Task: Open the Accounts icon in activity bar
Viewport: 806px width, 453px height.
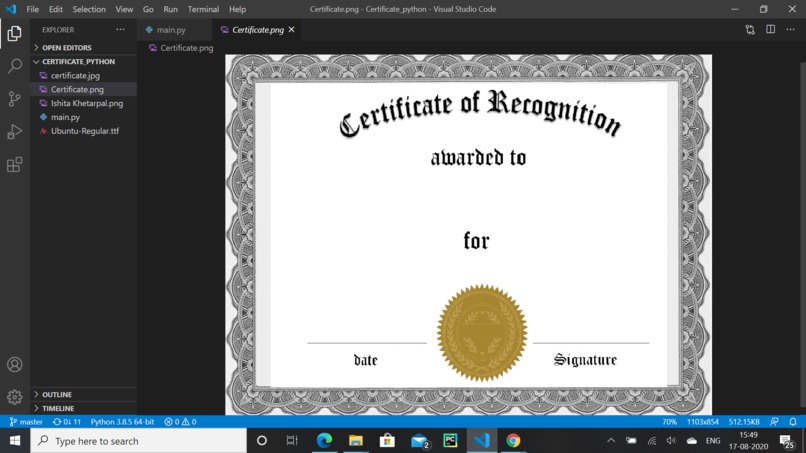Action: tap(14, 365)
